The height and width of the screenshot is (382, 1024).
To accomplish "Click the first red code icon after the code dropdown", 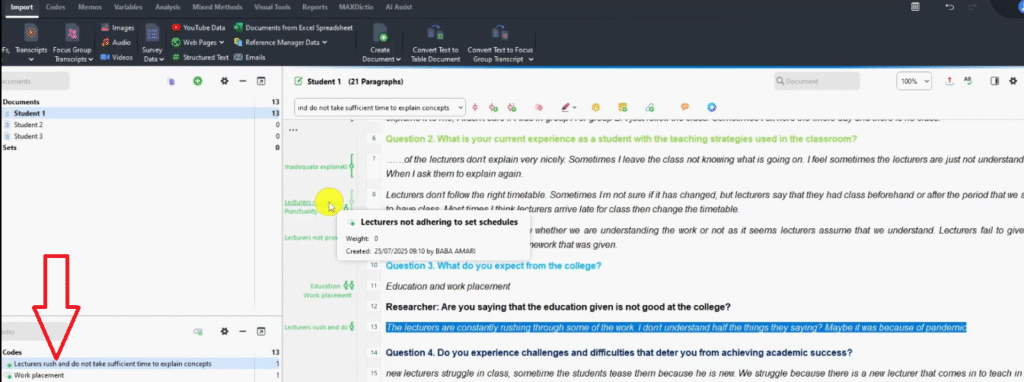I will click(x=475, y=107).
